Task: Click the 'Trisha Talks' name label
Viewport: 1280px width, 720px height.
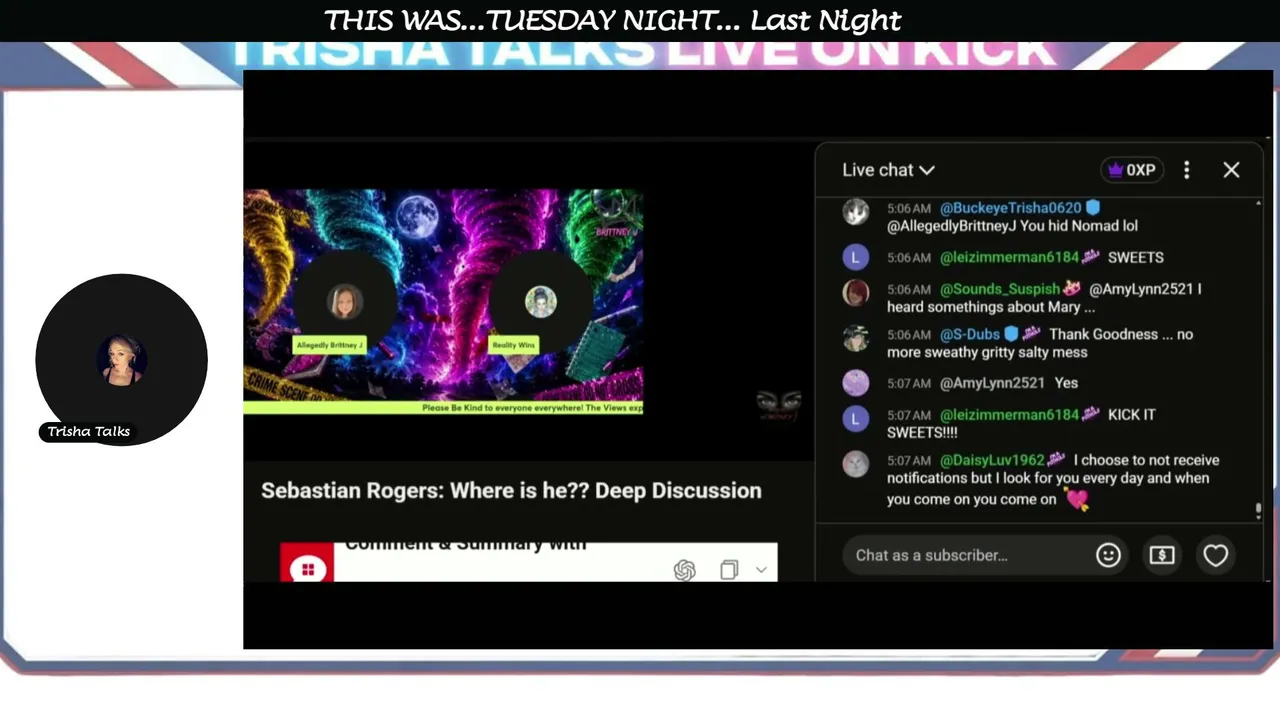Action: pyautogui.click(x=89, y=432)
